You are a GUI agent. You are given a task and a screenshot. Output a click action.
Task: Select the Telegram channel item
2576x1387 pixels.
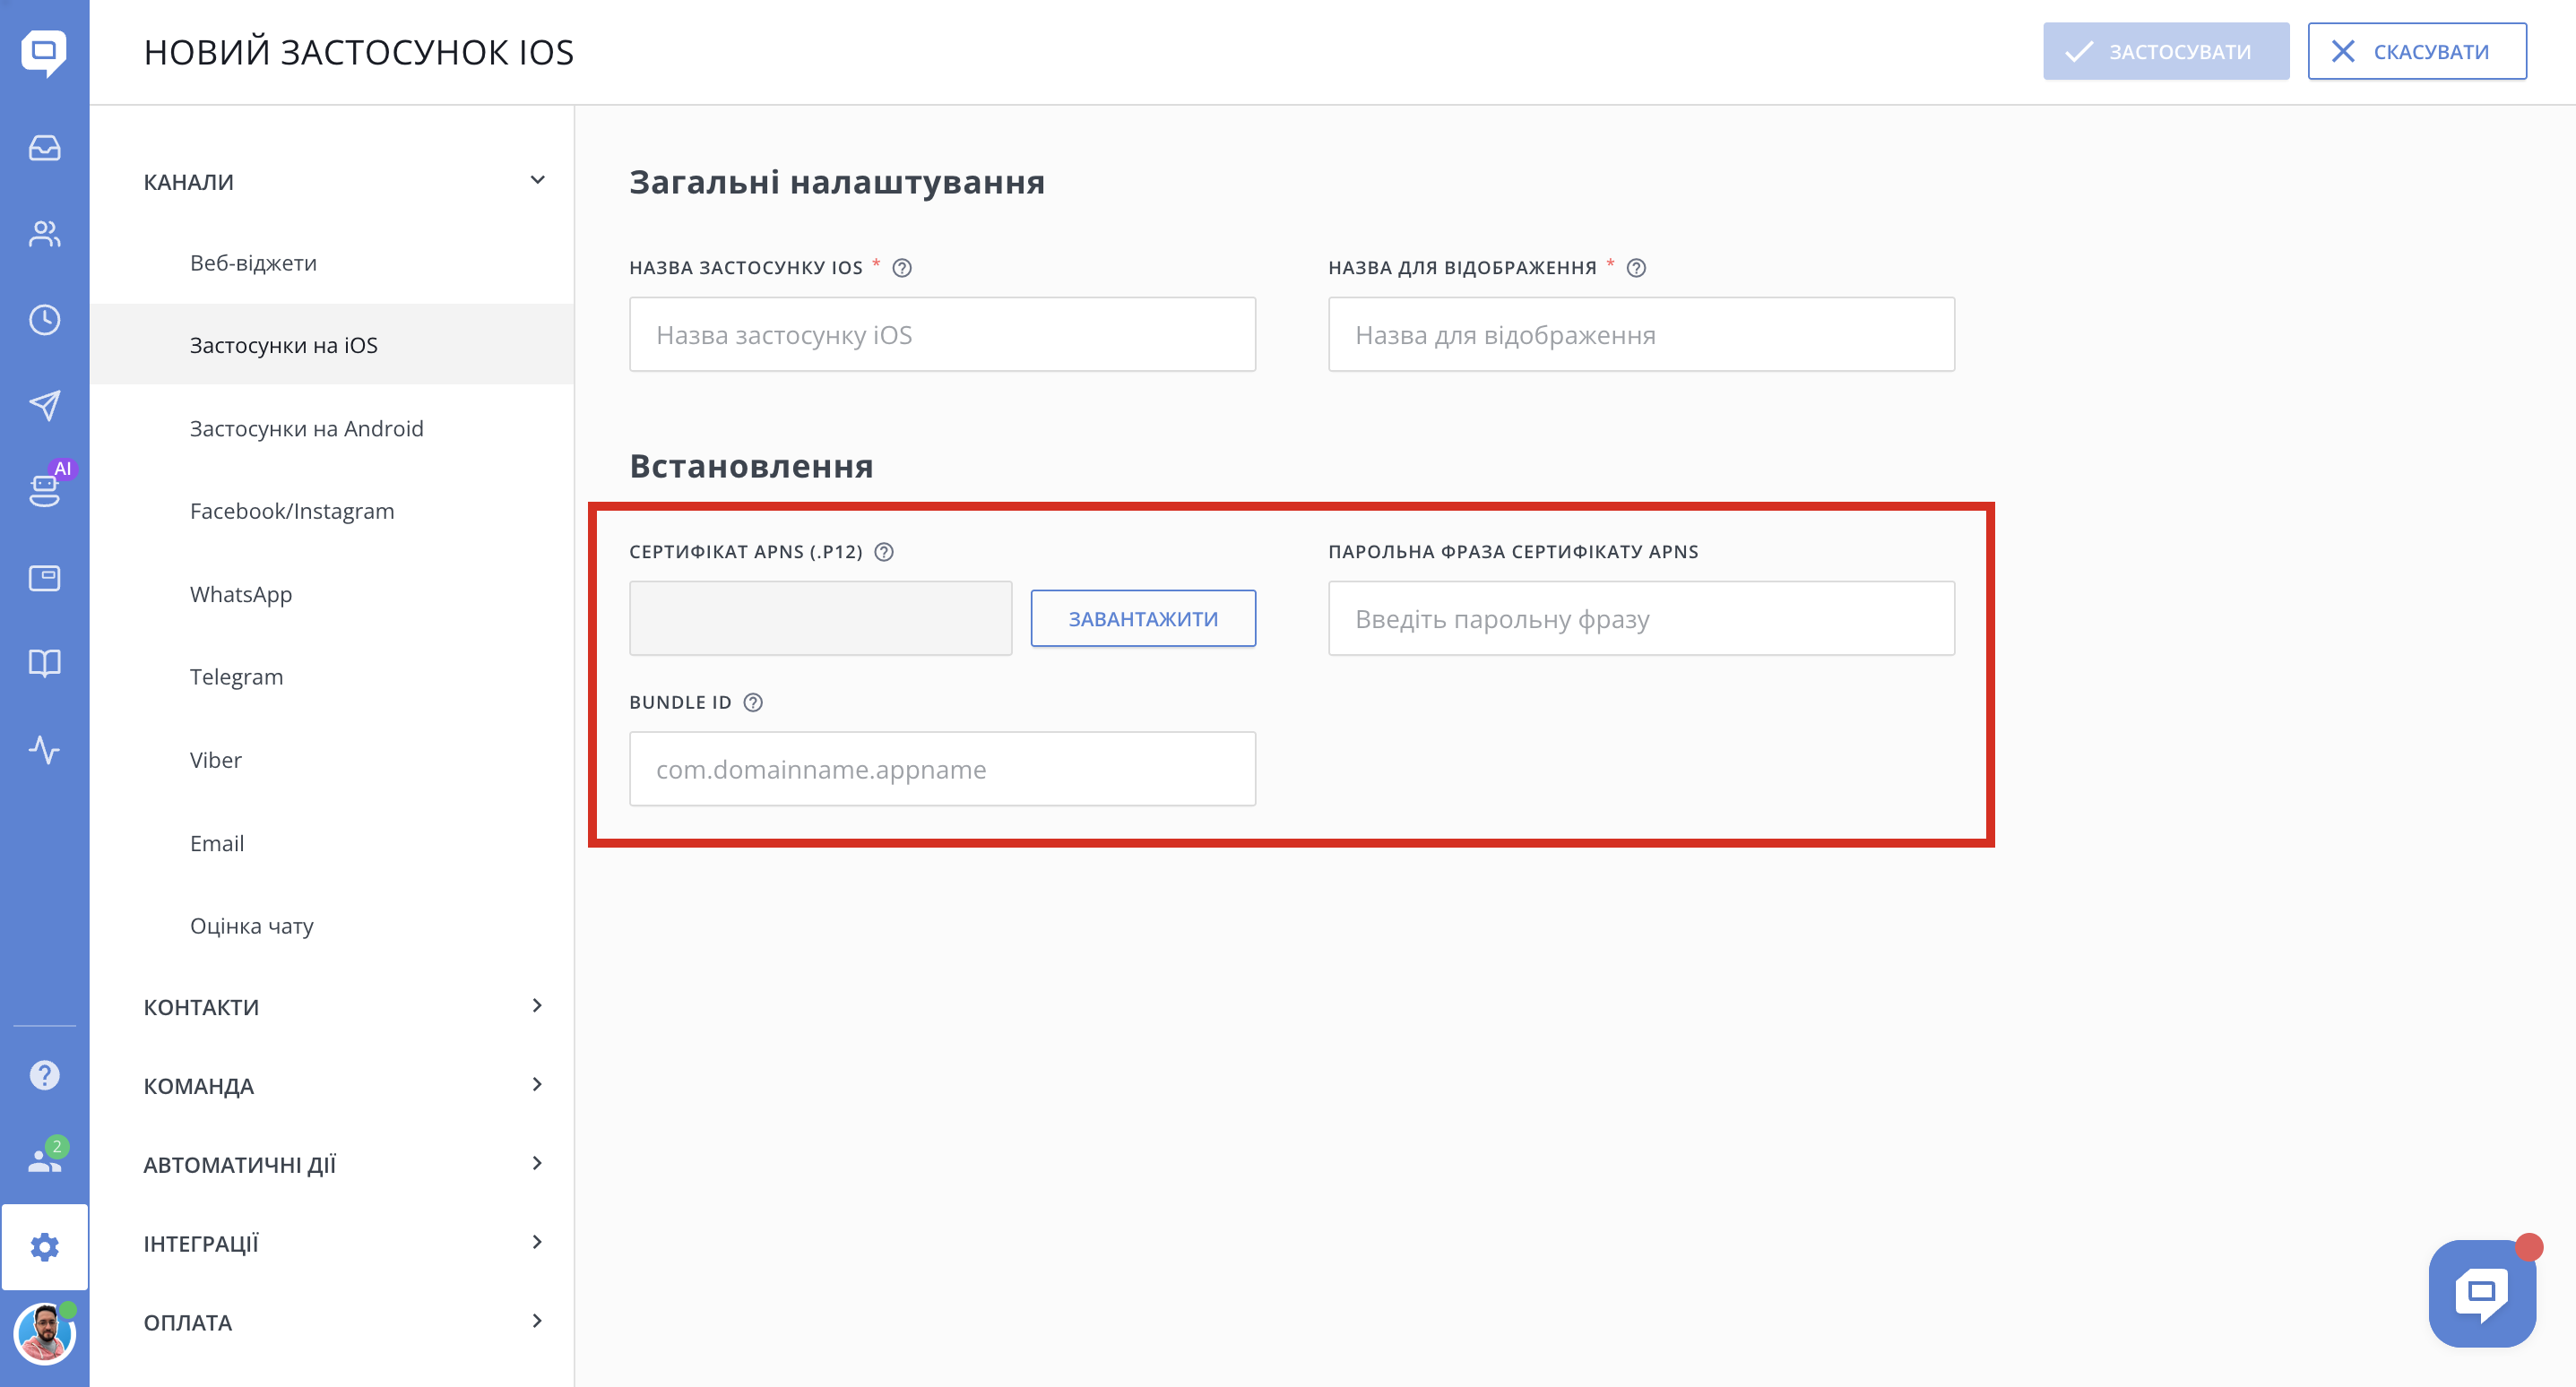(236, 677)
